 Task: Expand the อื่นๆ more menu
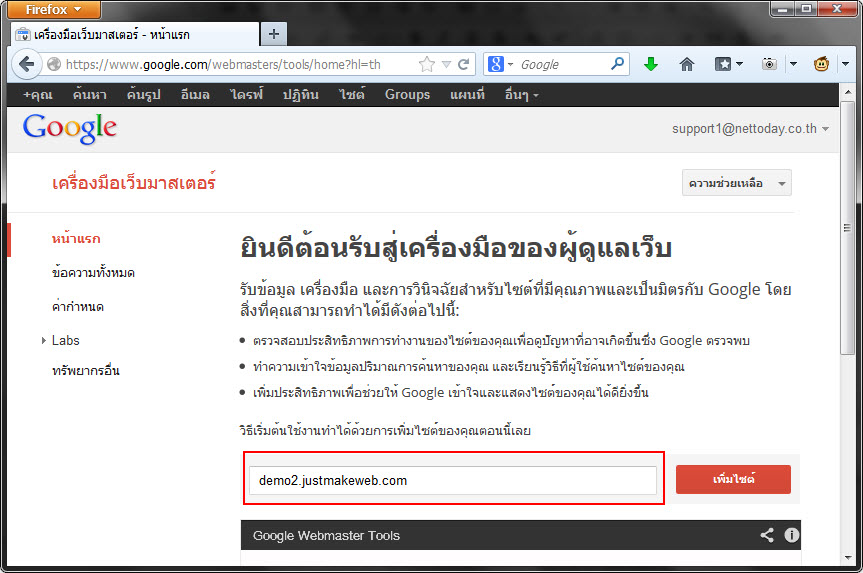[x=521, y=95]
